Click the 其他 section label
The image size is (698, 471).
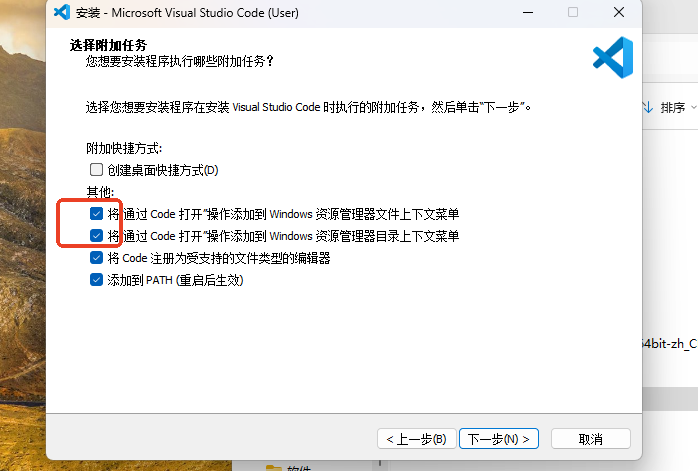click(x=100, y=192)
